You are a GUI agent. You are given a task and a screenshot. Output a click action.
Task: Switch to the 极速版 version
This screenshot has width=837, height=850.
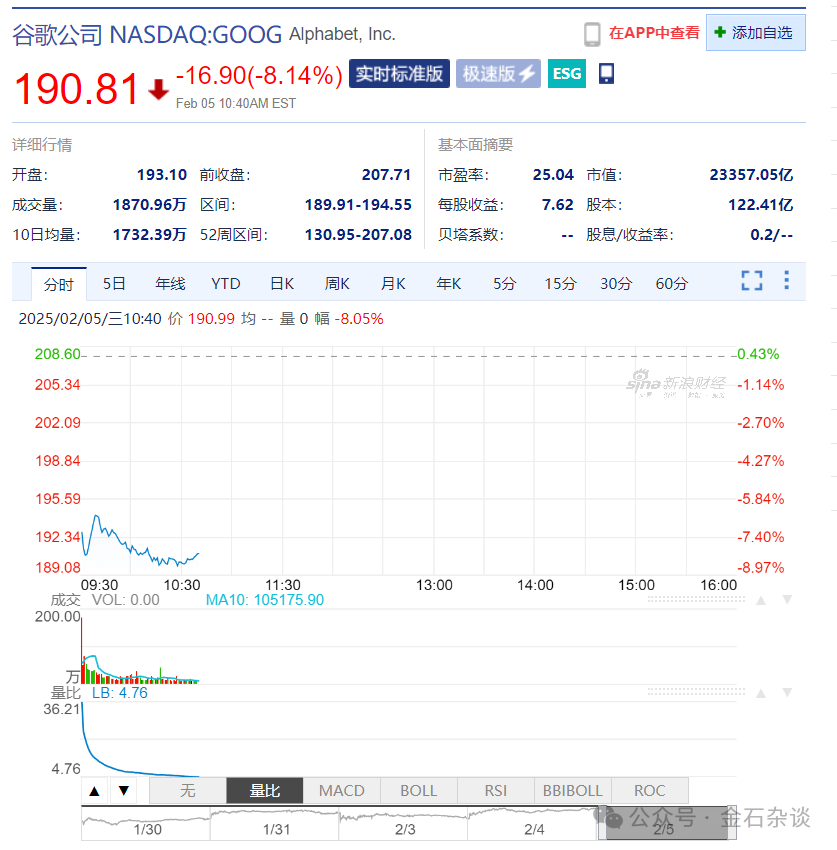click(498, 73)
